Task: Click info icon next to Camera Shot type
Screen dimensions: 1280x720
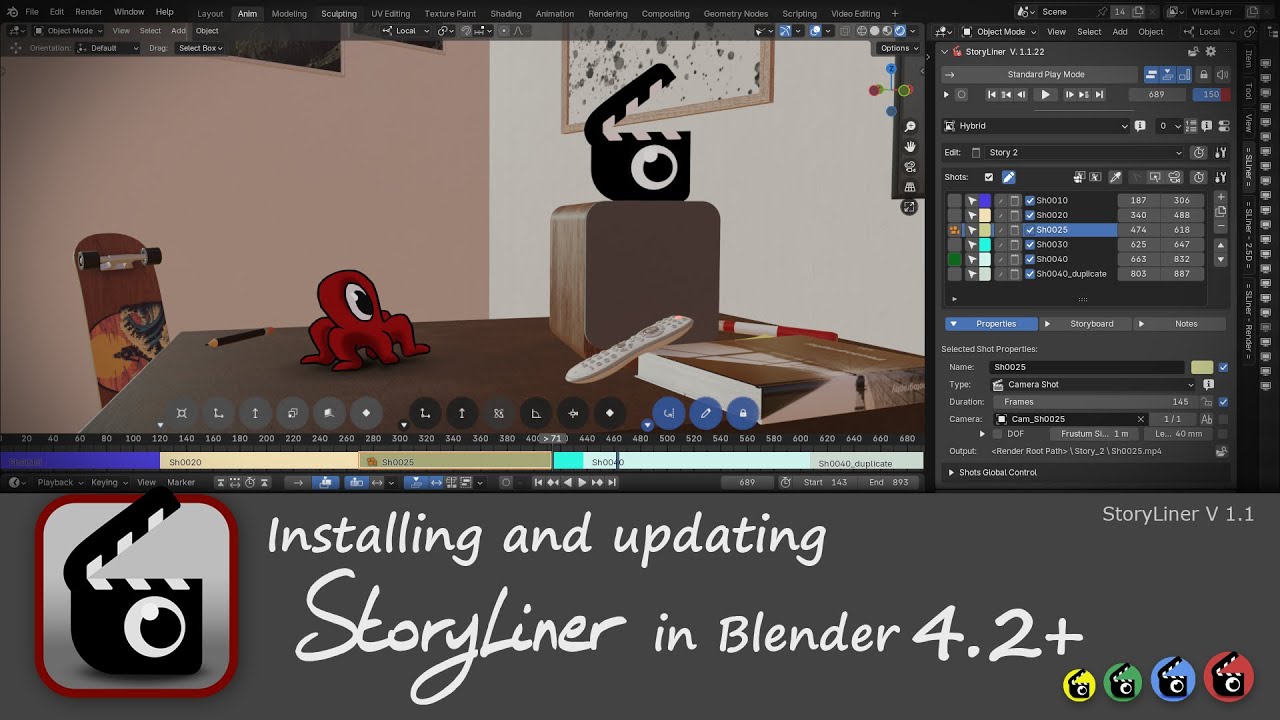Action: pyautogui.click(x=1208, y=384)
